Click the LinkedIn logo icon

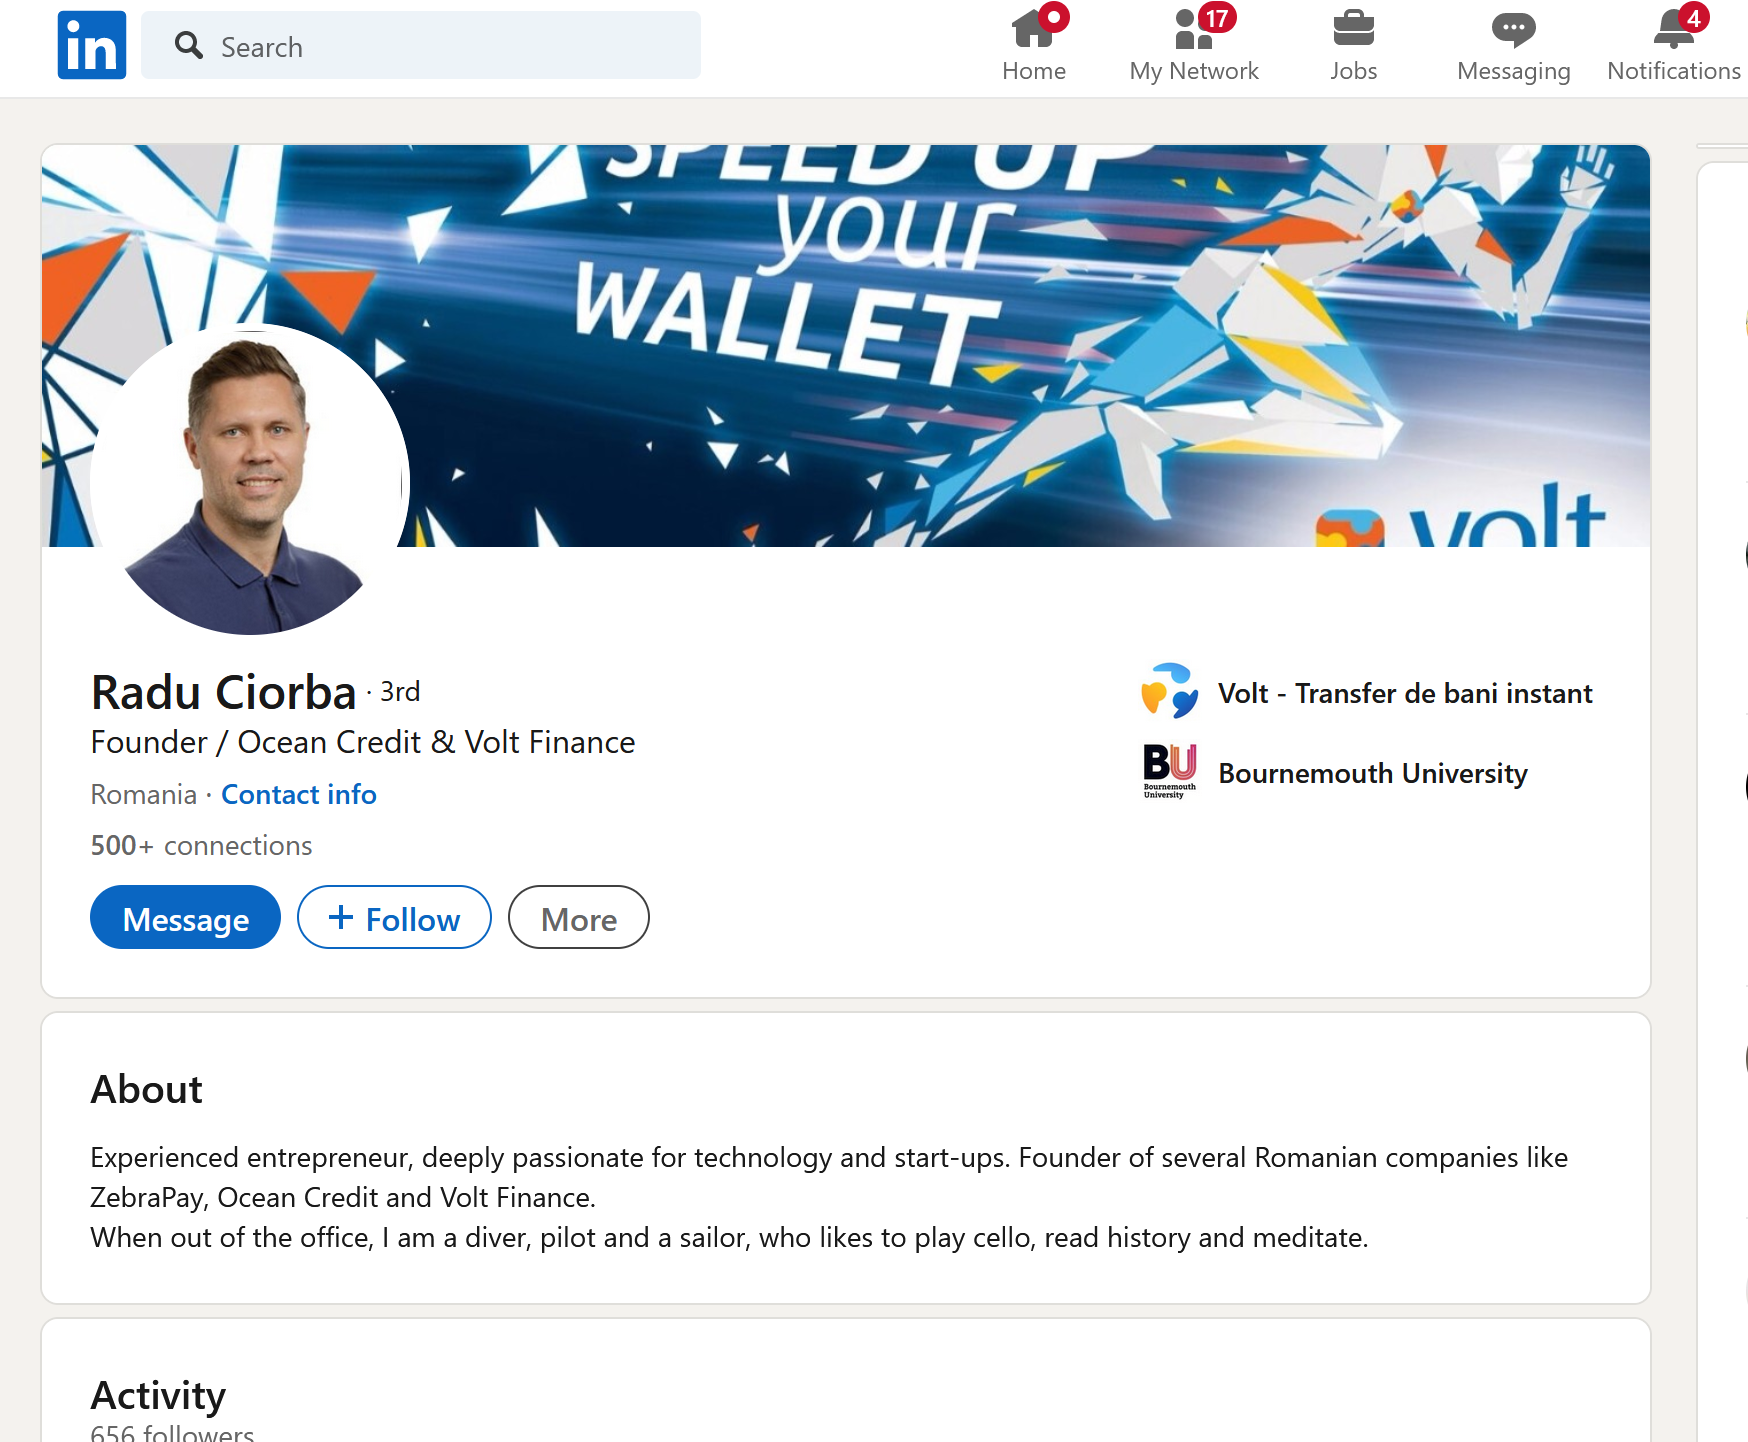pyautogui.click(x=92, y=45)
